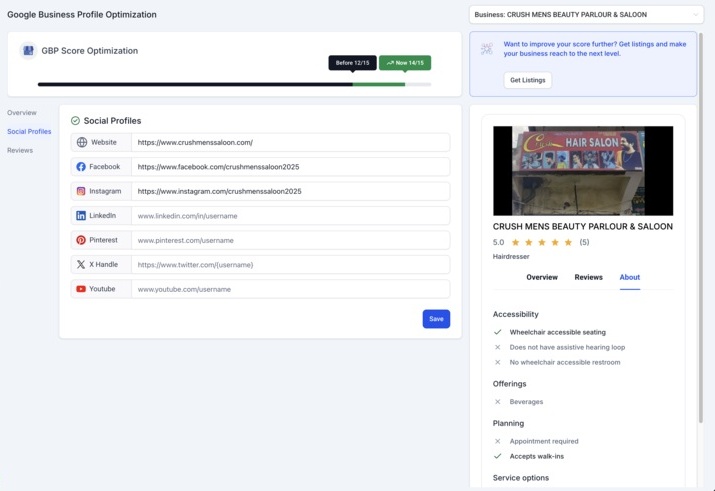Image resolution: width=715 pixels, height=491 pixels.
Task: Click the Planning section heading
Action: pyautogui.click(x=508, y=424)
